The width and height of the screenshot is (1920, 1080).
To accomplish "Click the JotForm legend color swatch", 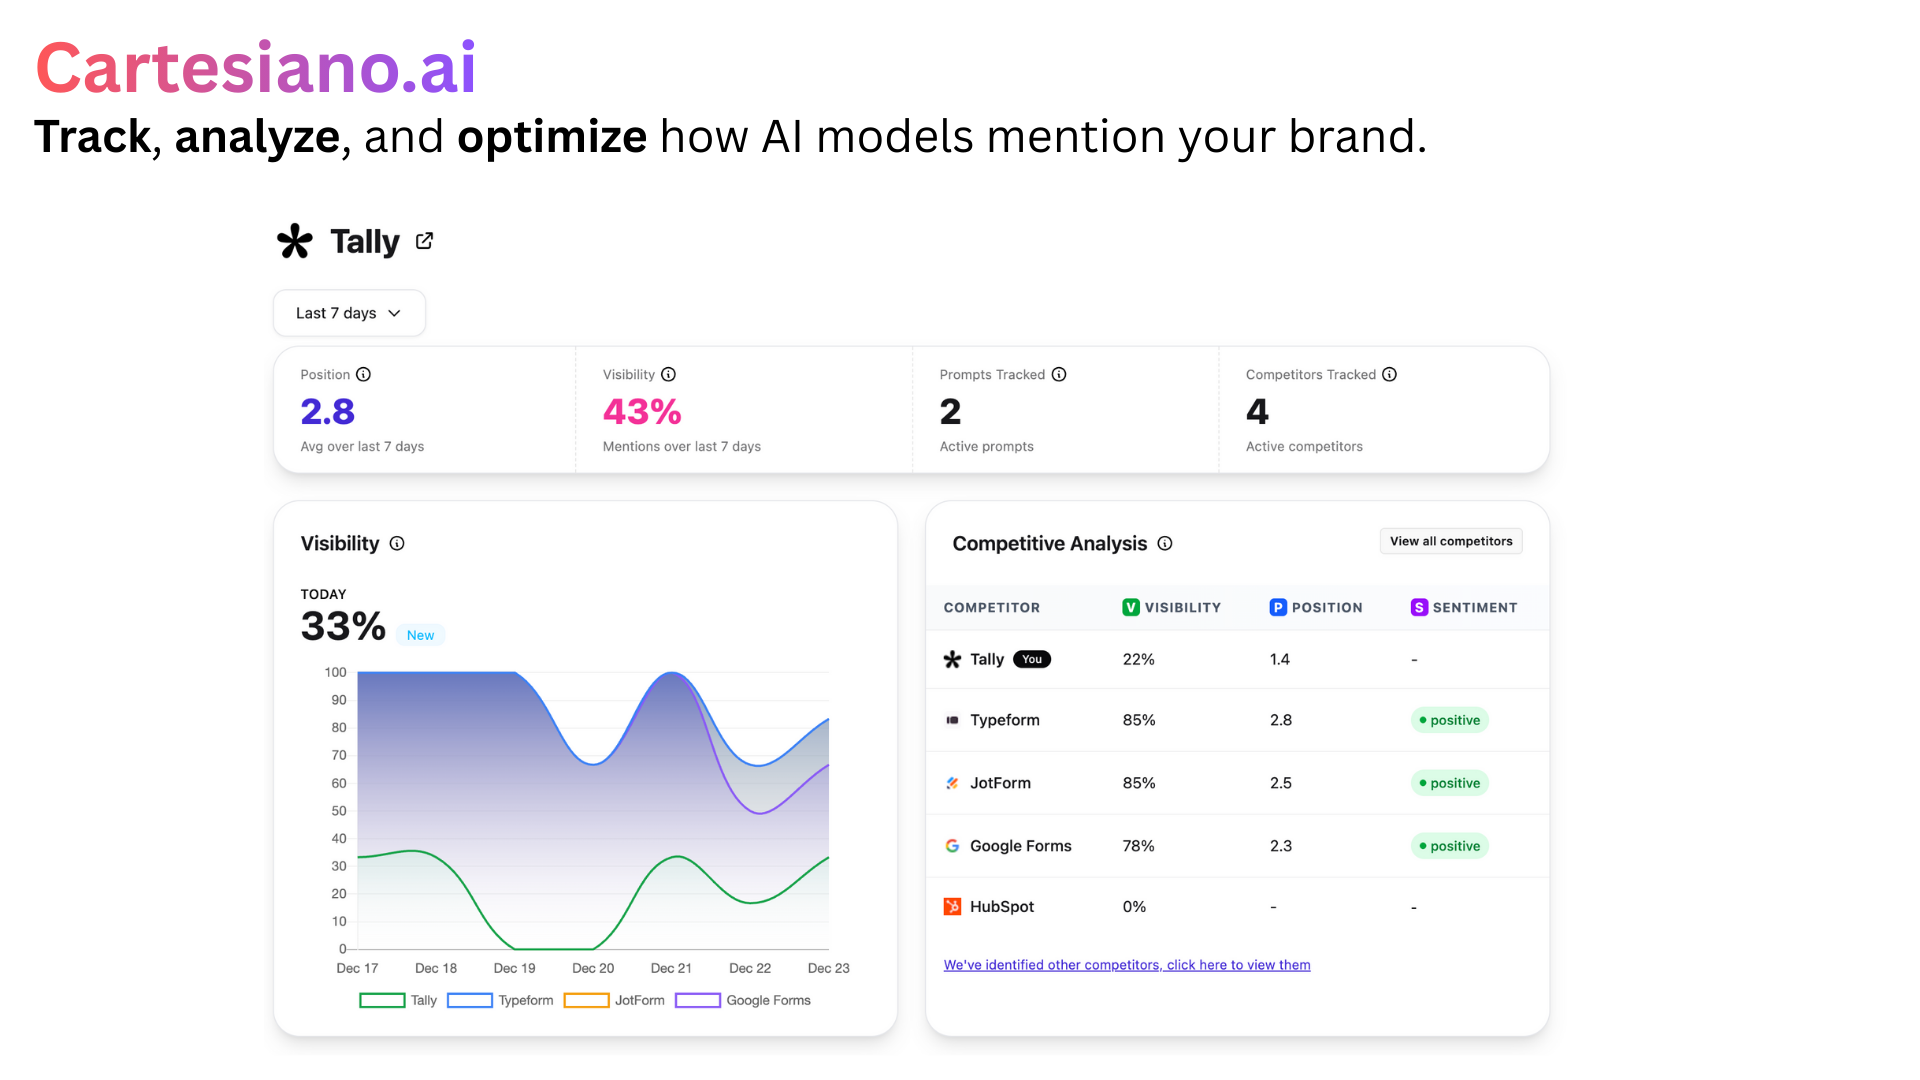I will pos(586,1000).
